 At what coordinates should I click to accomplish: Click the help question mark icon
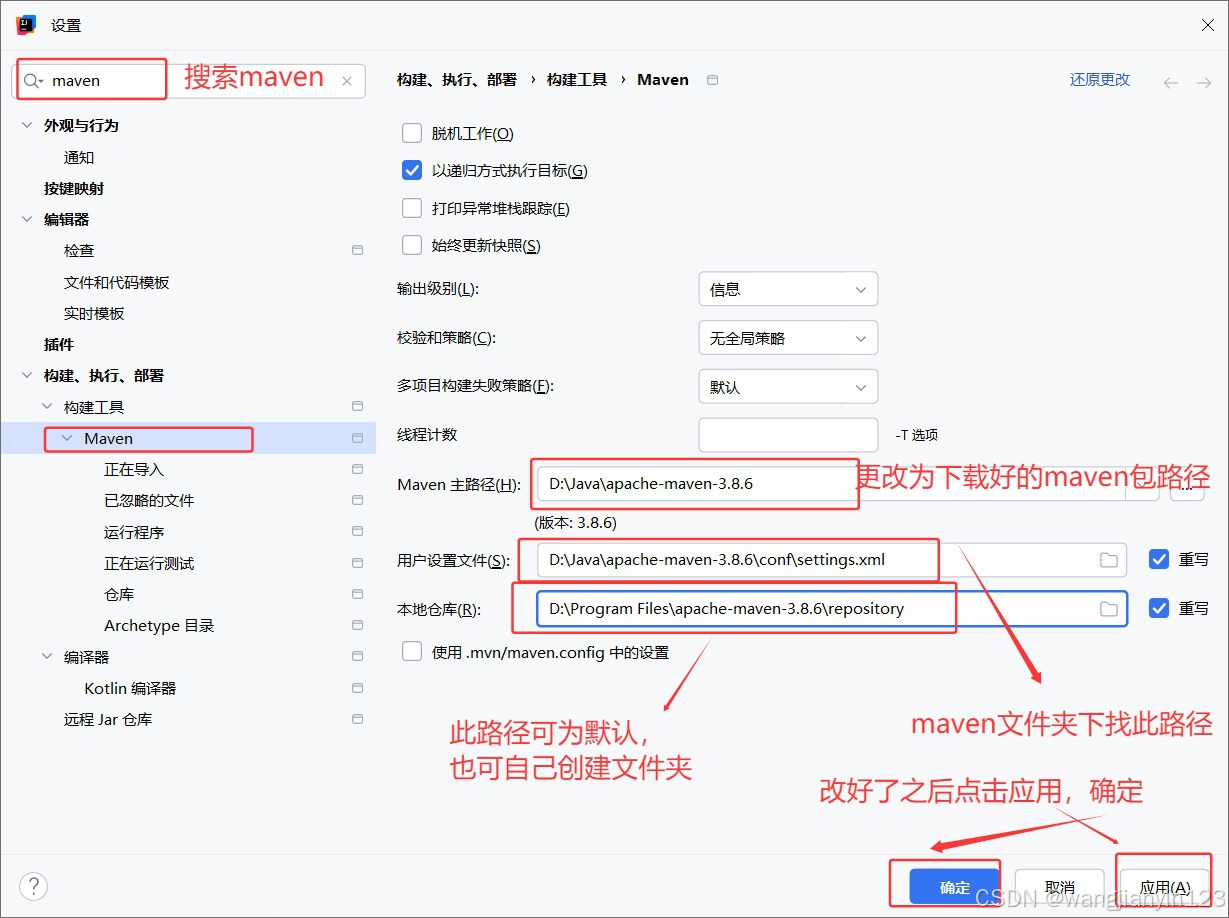33,886
